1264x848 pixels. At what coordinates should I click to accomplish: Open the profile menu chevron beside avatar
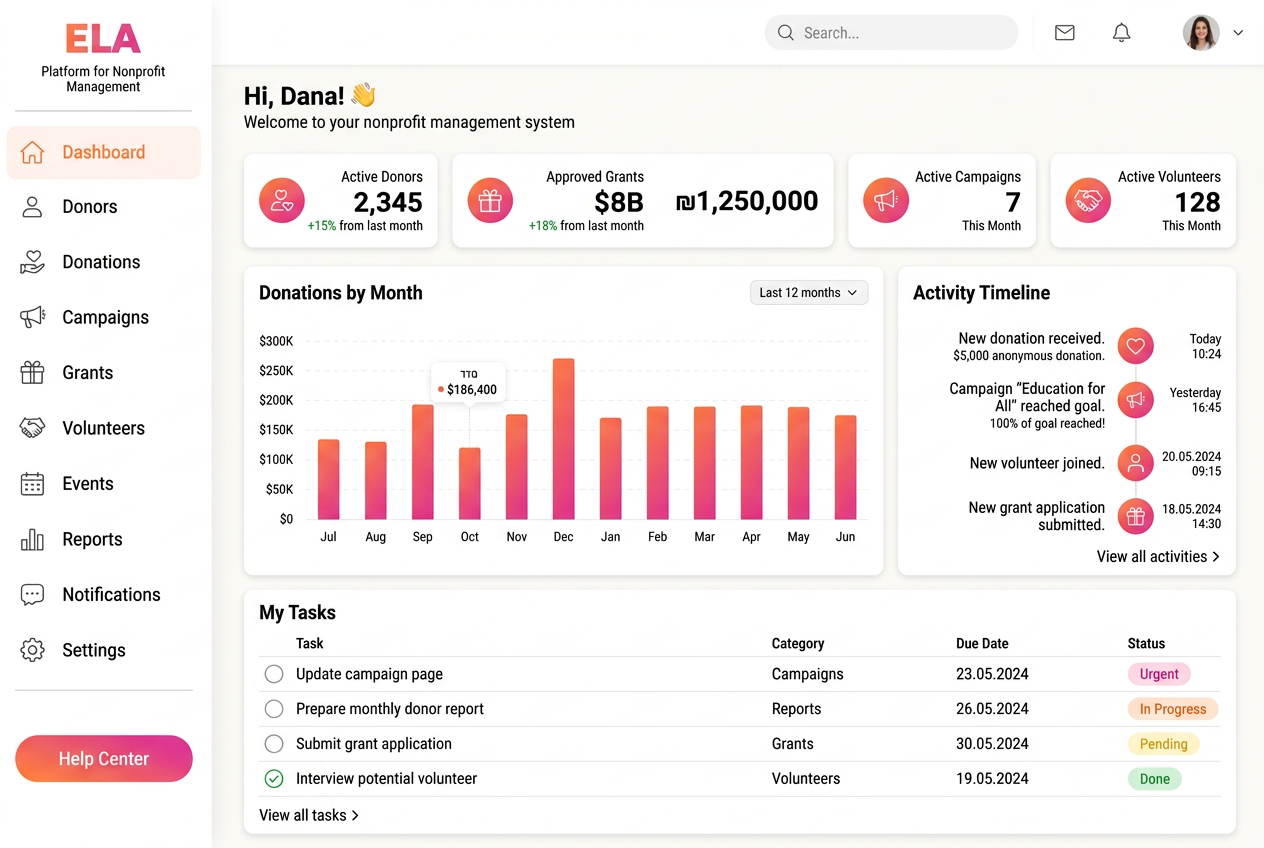[1238, 33]
